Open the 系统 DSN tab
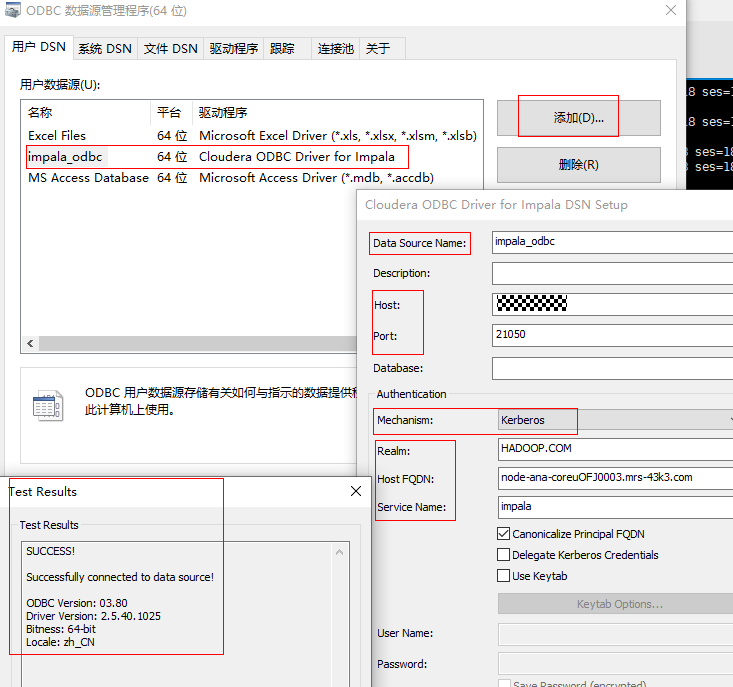This screenshot has width=733, height=687. [x=105, y=48]
